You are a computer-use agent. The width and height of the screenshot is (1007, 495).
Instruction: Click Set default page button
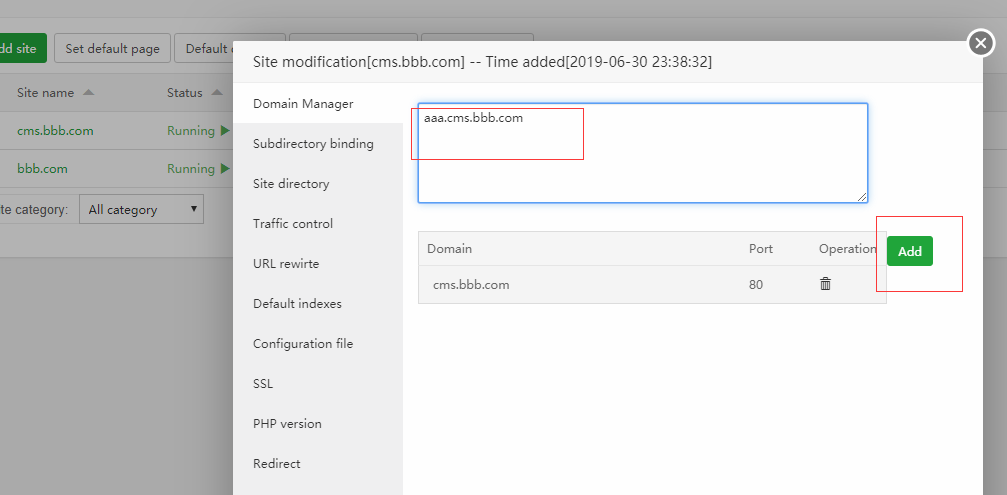pos(112,48)
